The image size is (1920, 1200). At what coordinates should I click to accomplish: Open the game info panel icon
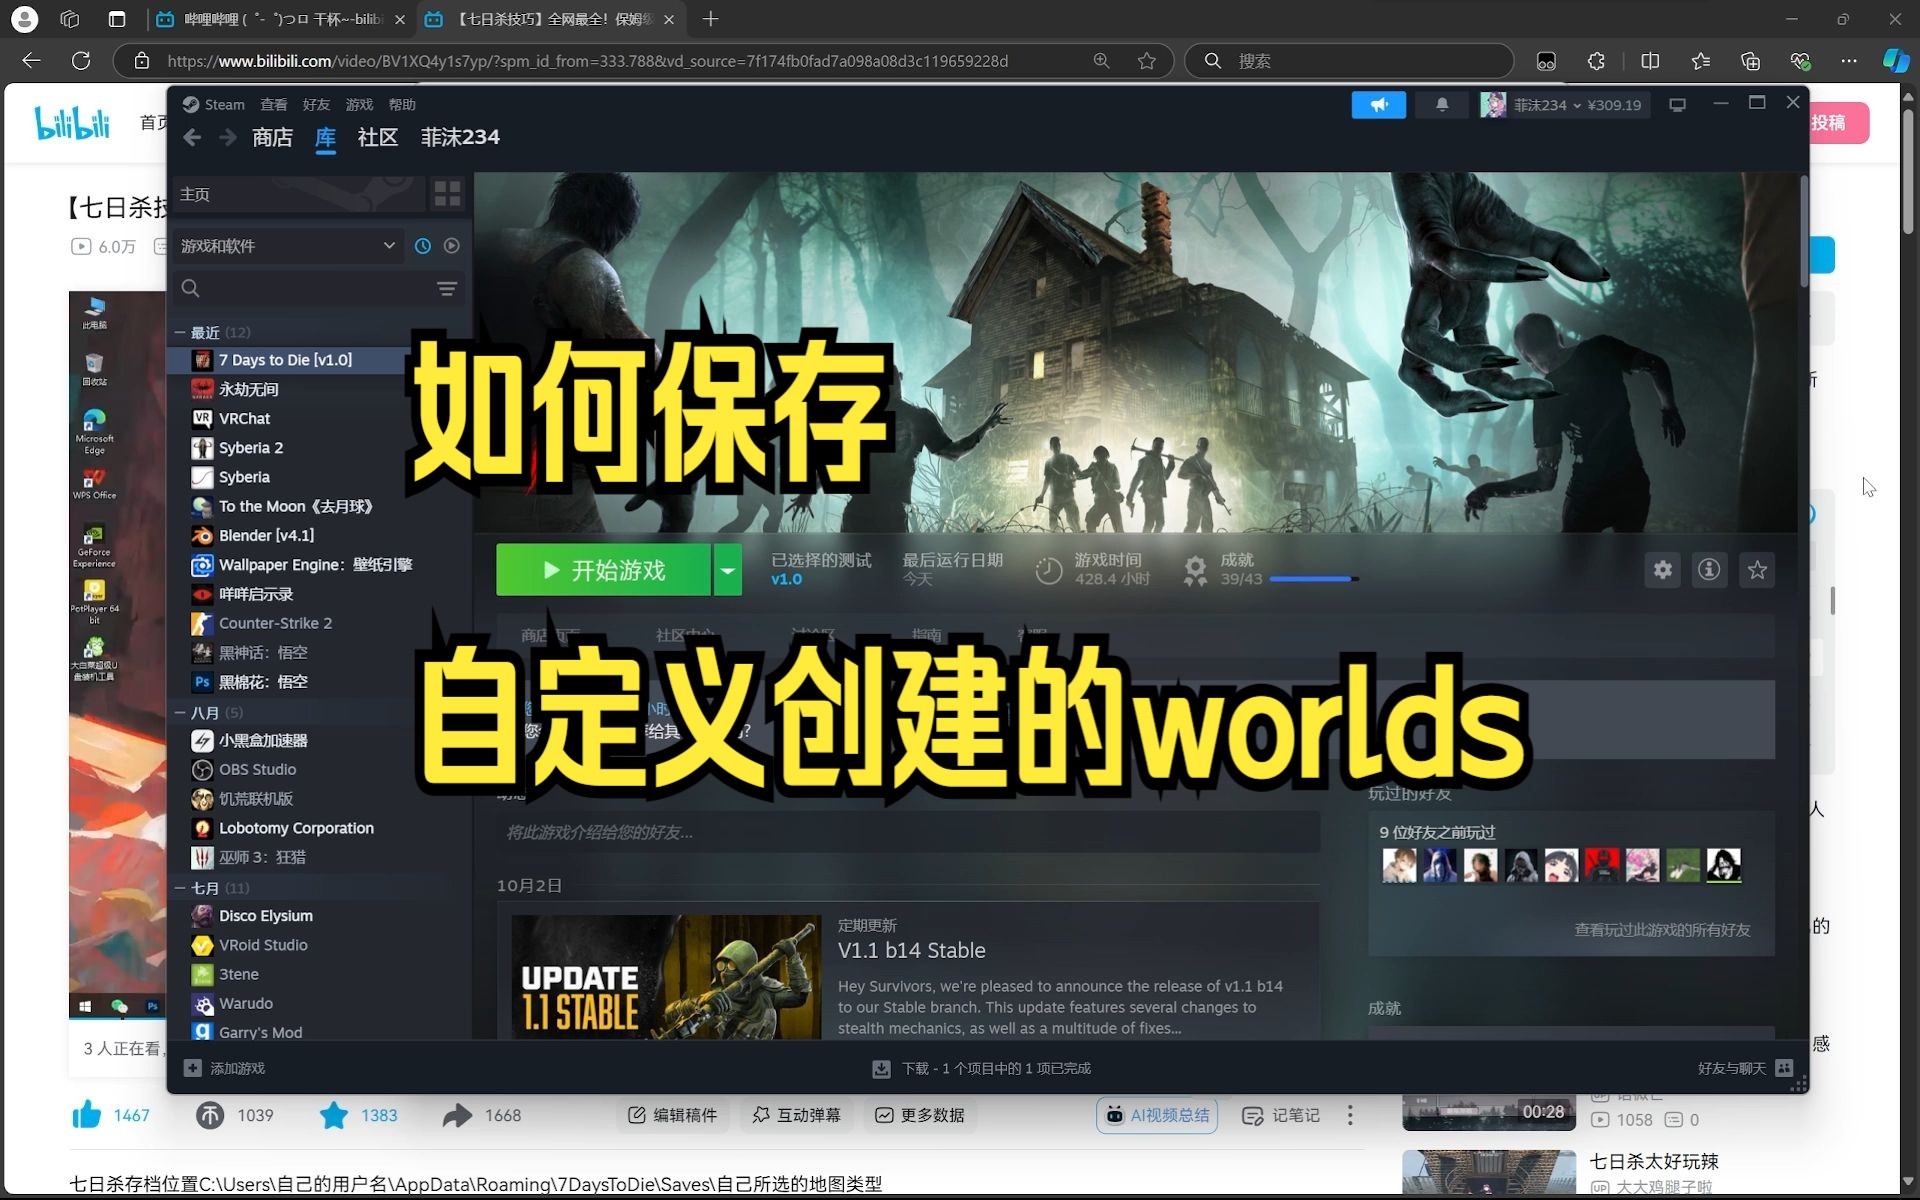pos(1709,570)
